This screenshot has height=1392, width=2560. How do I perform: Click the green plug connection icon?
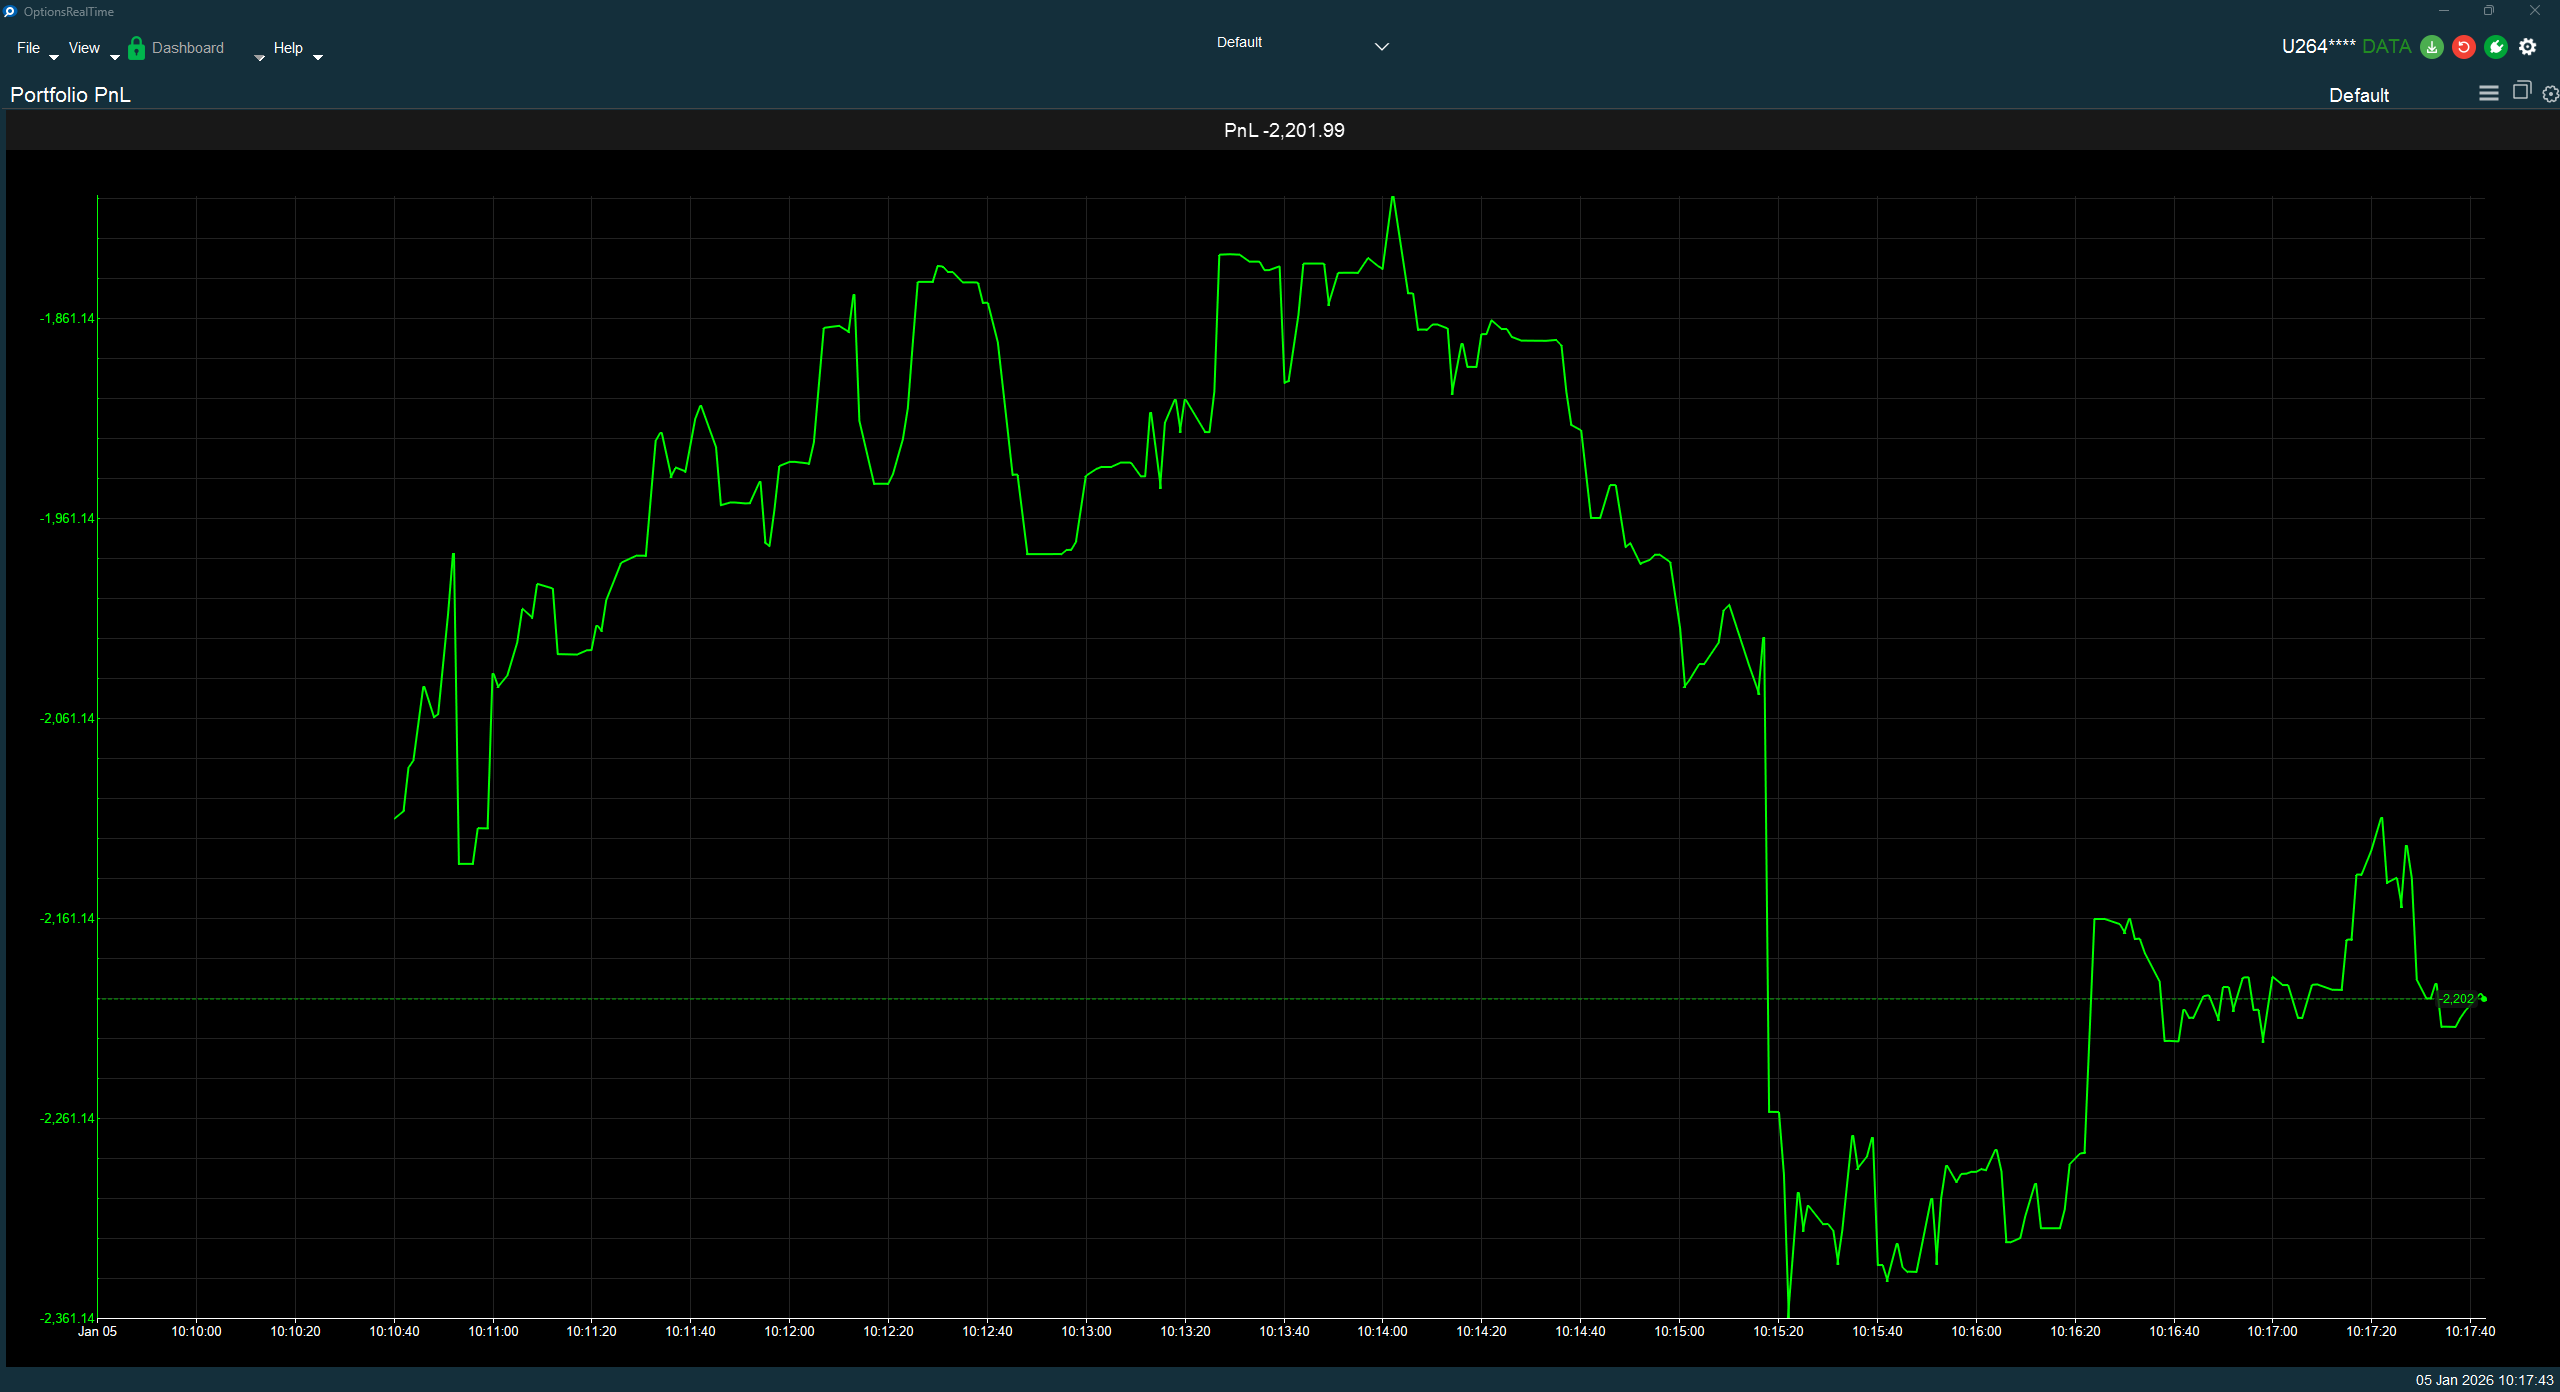2496,47
